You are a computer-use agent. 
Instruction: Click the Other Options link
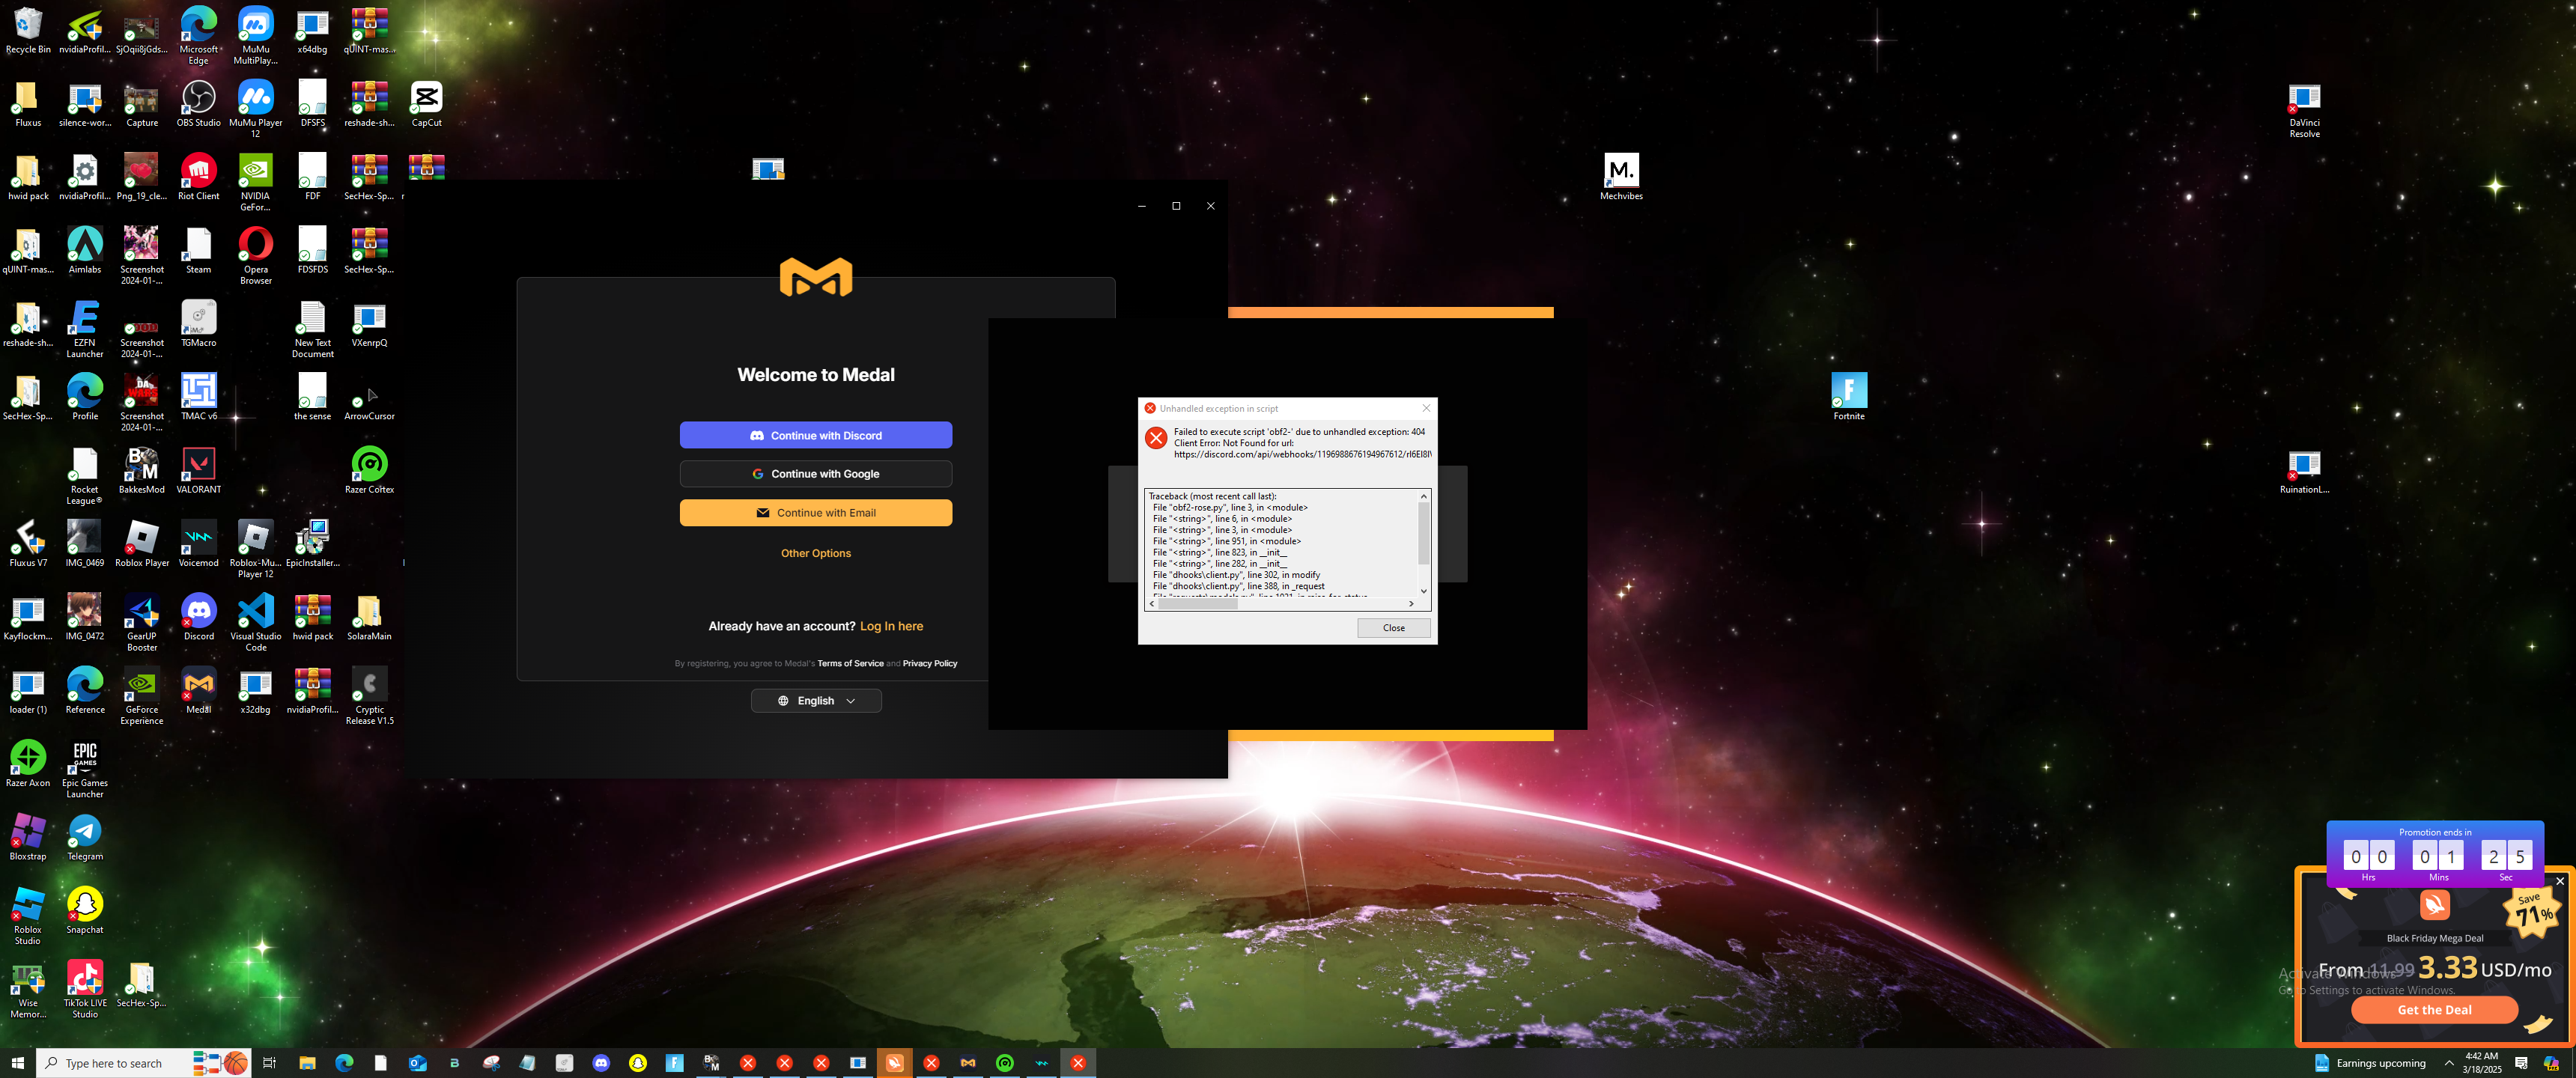[x=815, y=553]
